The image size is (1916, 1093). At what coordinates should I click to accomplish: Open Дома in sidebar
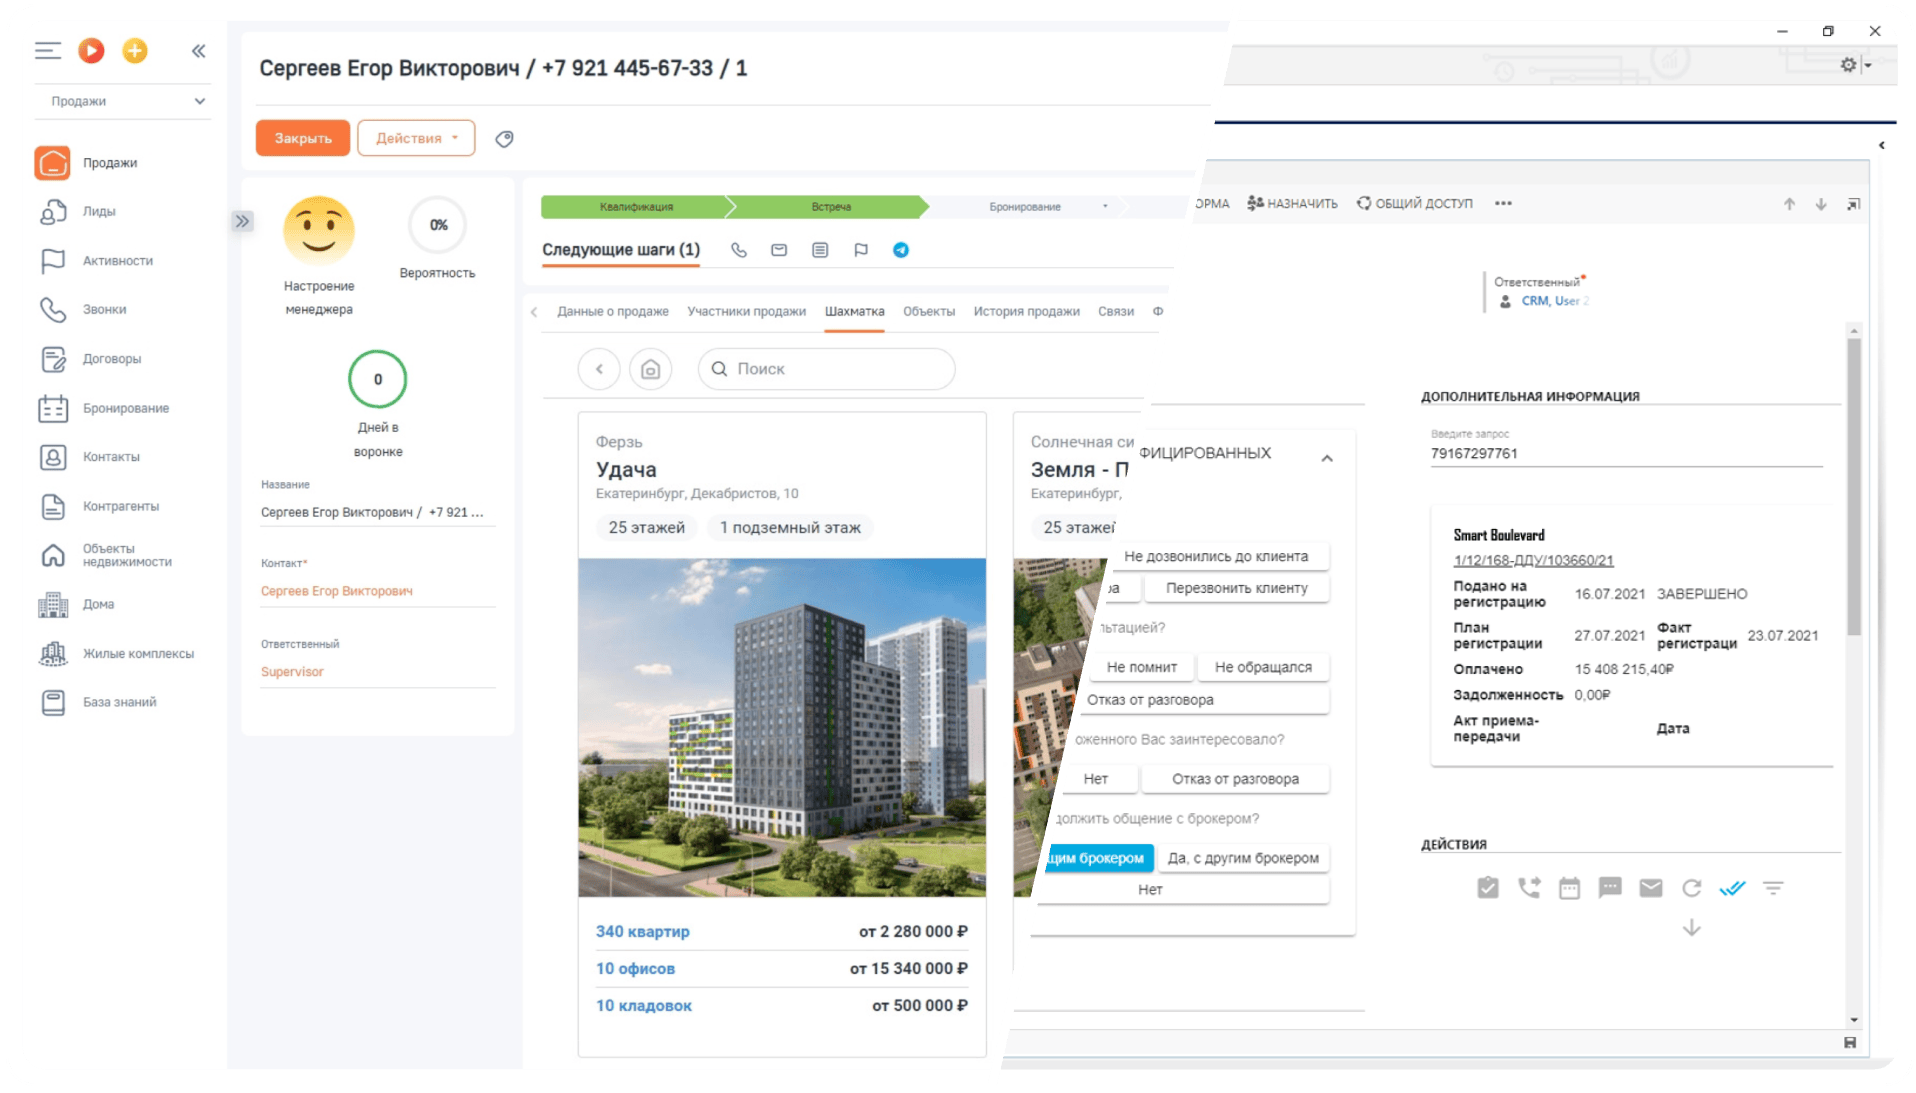coord(98,604)
